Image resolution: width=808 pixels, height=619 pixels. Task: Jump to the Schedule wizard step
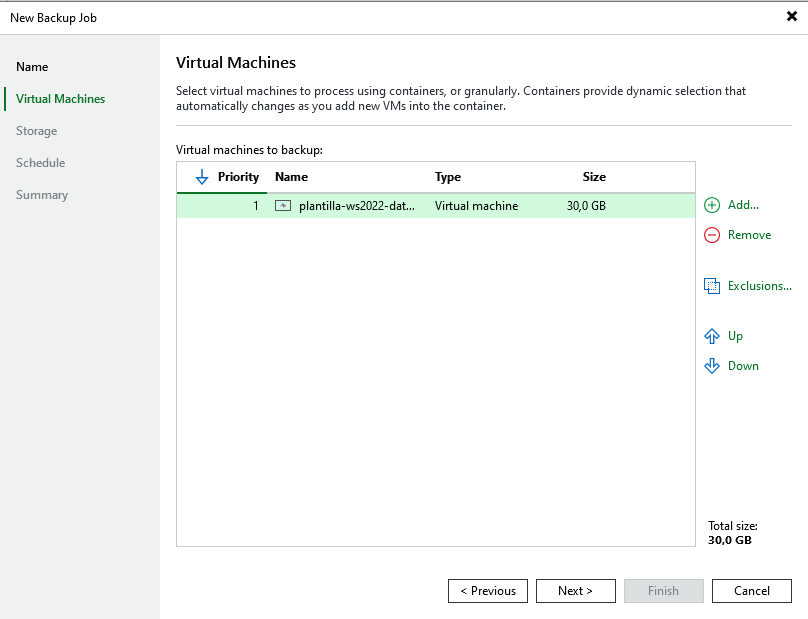pyautogui.click(x=40, y=163)
